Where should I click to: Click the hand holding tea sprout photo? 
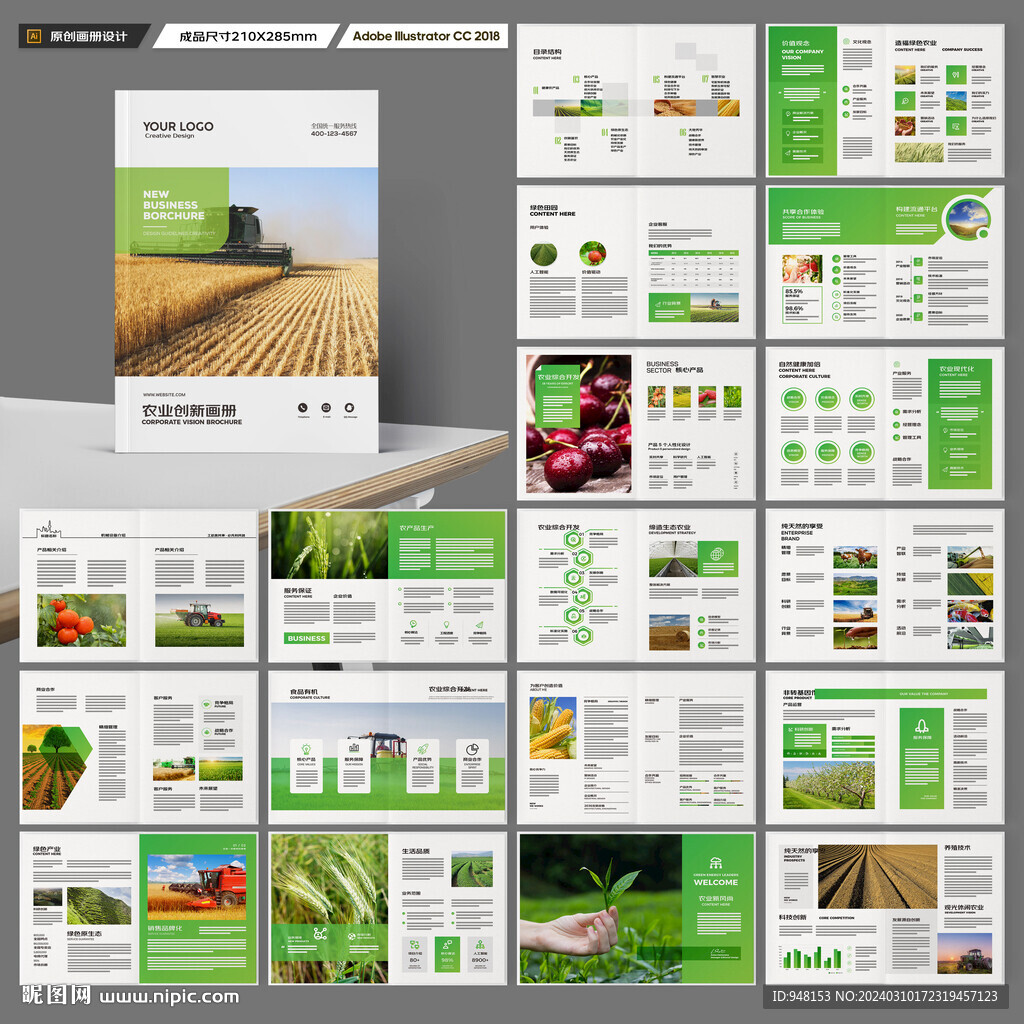[x=601, y=908]
